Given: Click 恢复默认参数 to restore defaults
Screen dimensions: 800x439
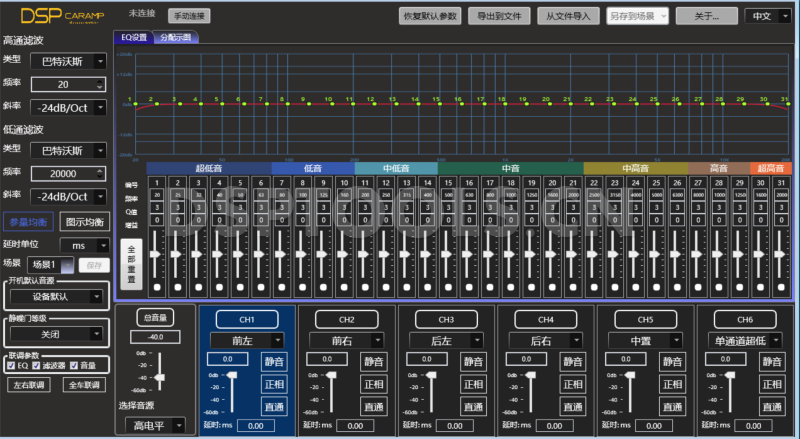Looking at the screenshot, I should pyautogui.click(x=429, y=16).
